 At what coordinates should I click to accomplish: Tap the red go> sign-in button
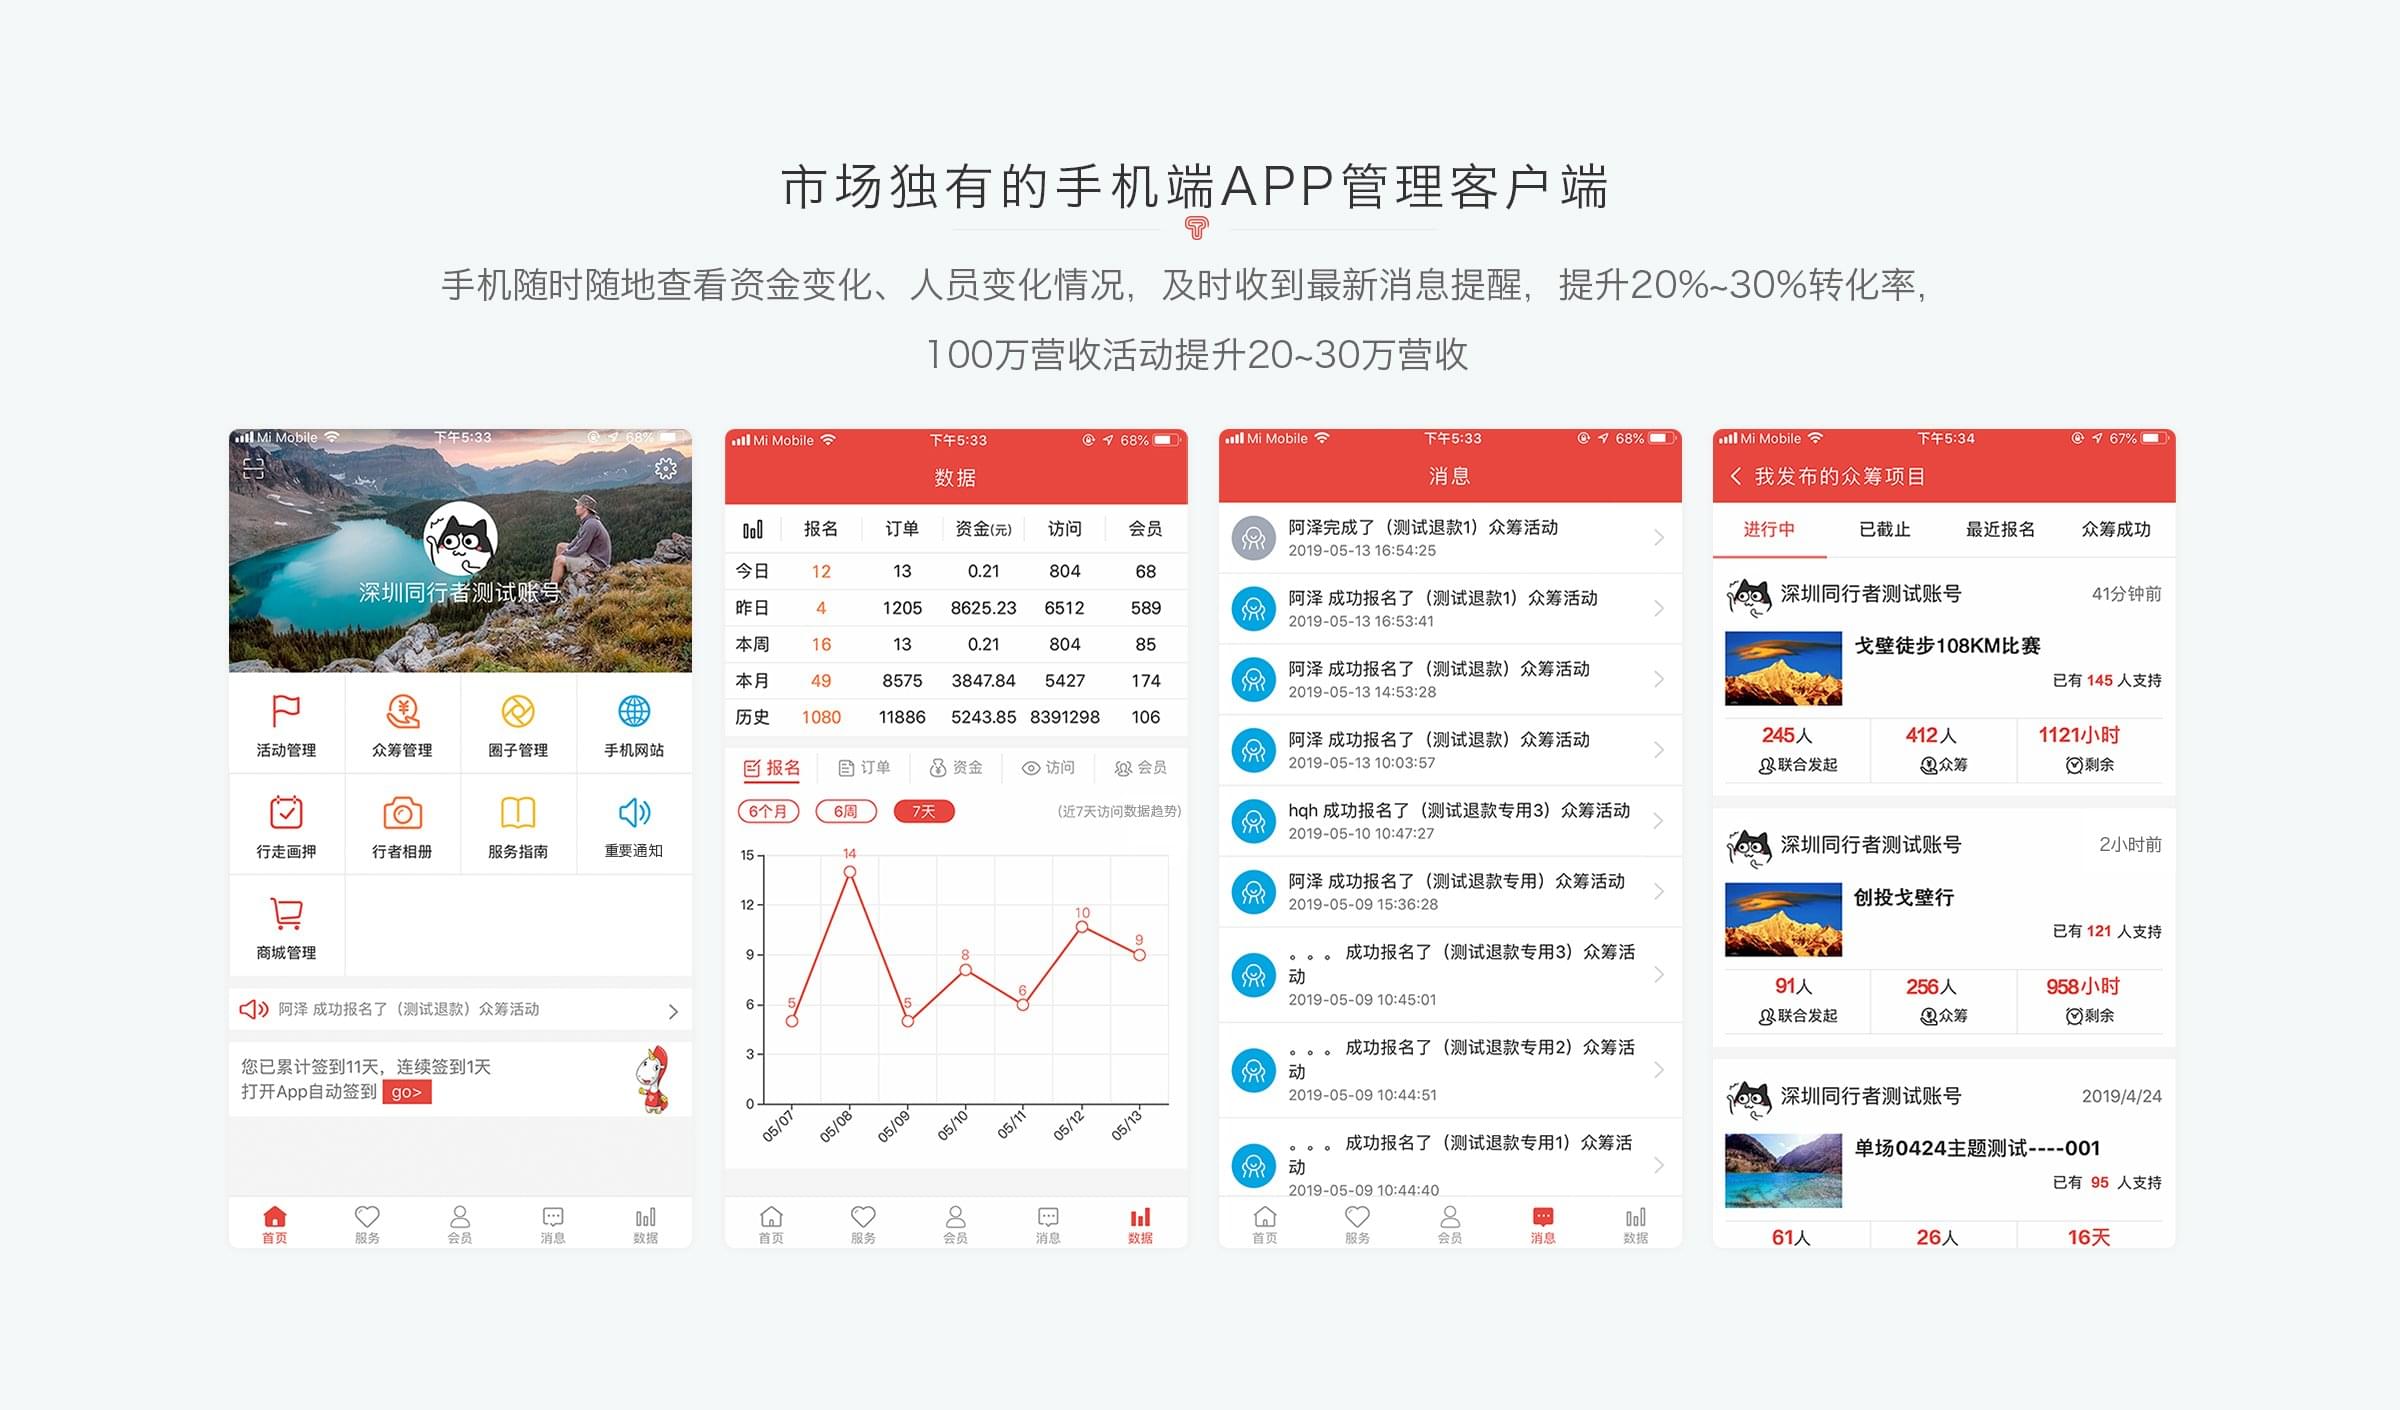[x=407, y=1092]
